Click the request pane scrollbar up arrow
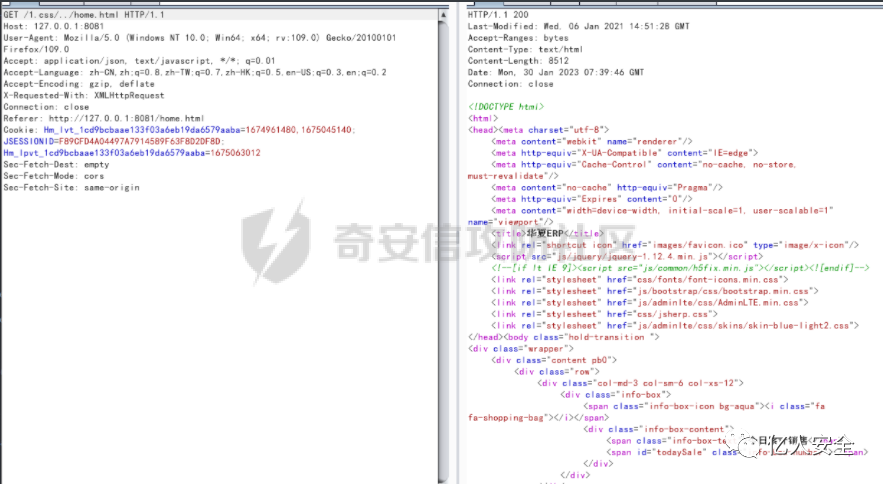The image size is (883, 484). point(444,15)
